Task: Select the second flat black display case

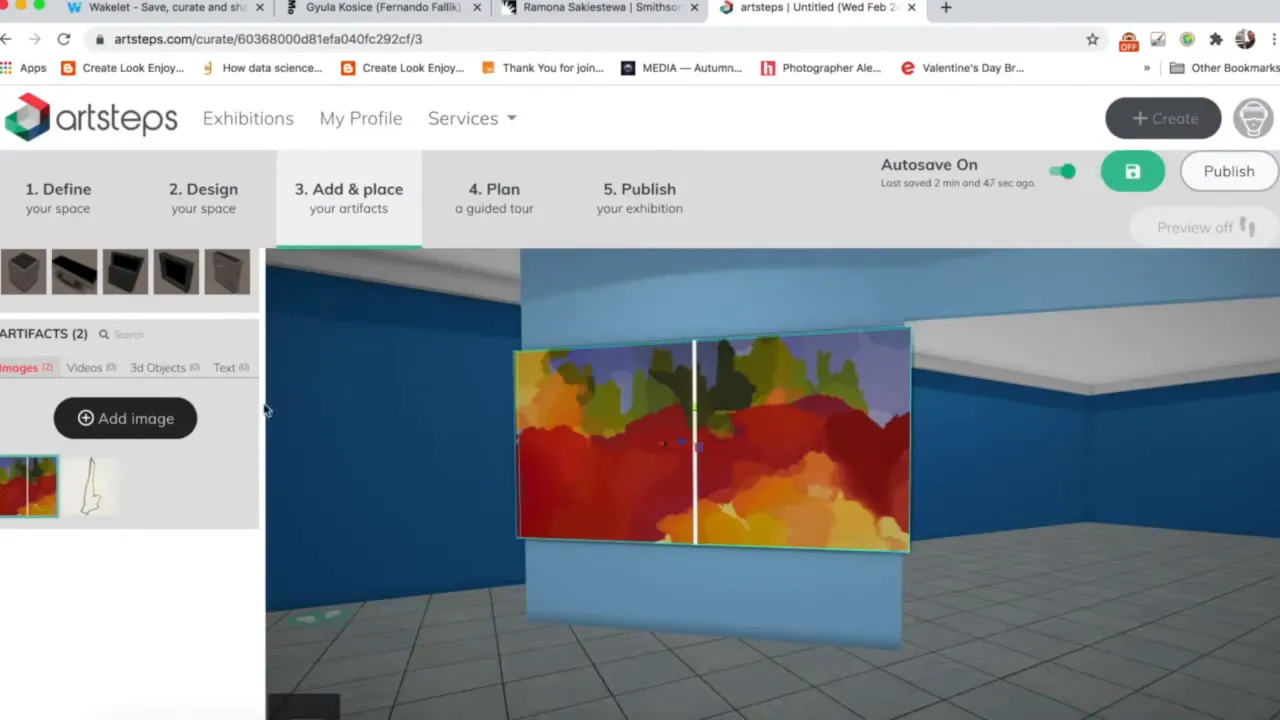Action: click(x=75, y=272)
